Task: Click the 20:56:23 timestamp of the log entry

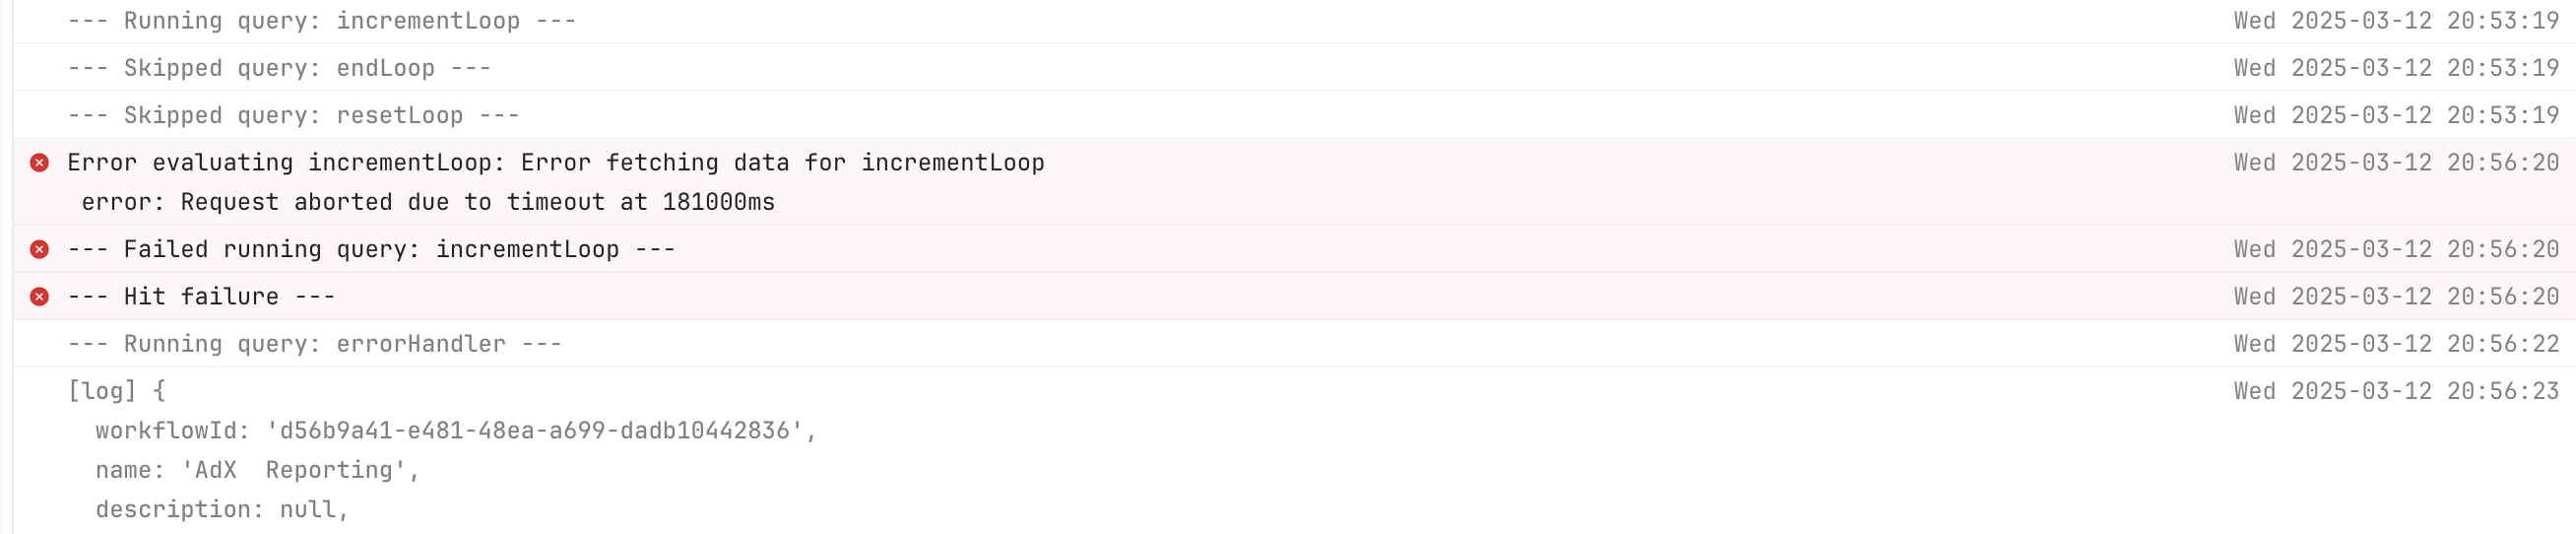Action: coord(2397,391)
